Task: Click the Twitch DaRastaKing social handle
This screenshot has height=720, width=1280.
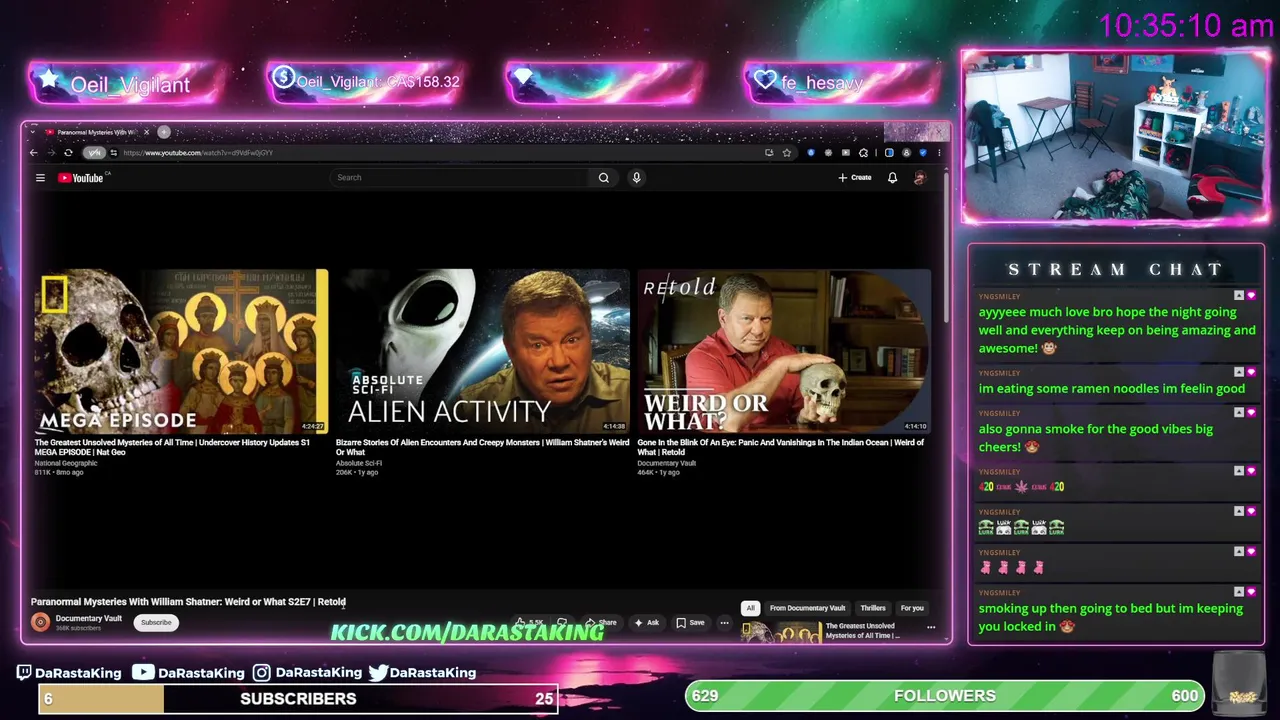Action: pos(69,673)
